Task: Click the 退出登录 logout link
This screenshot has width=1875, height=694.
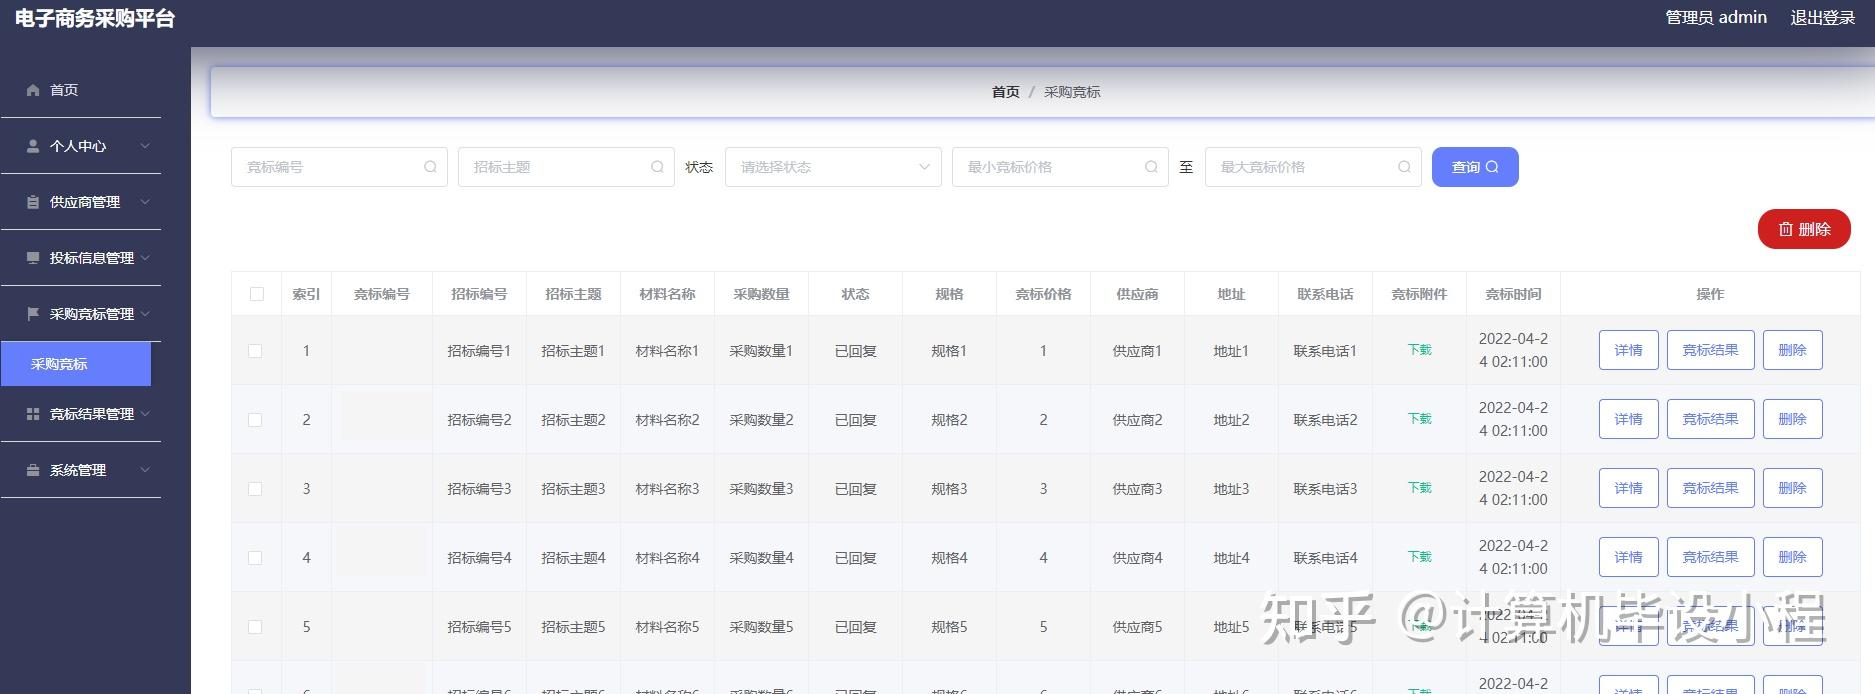Action: click(x=1822, y=18)
